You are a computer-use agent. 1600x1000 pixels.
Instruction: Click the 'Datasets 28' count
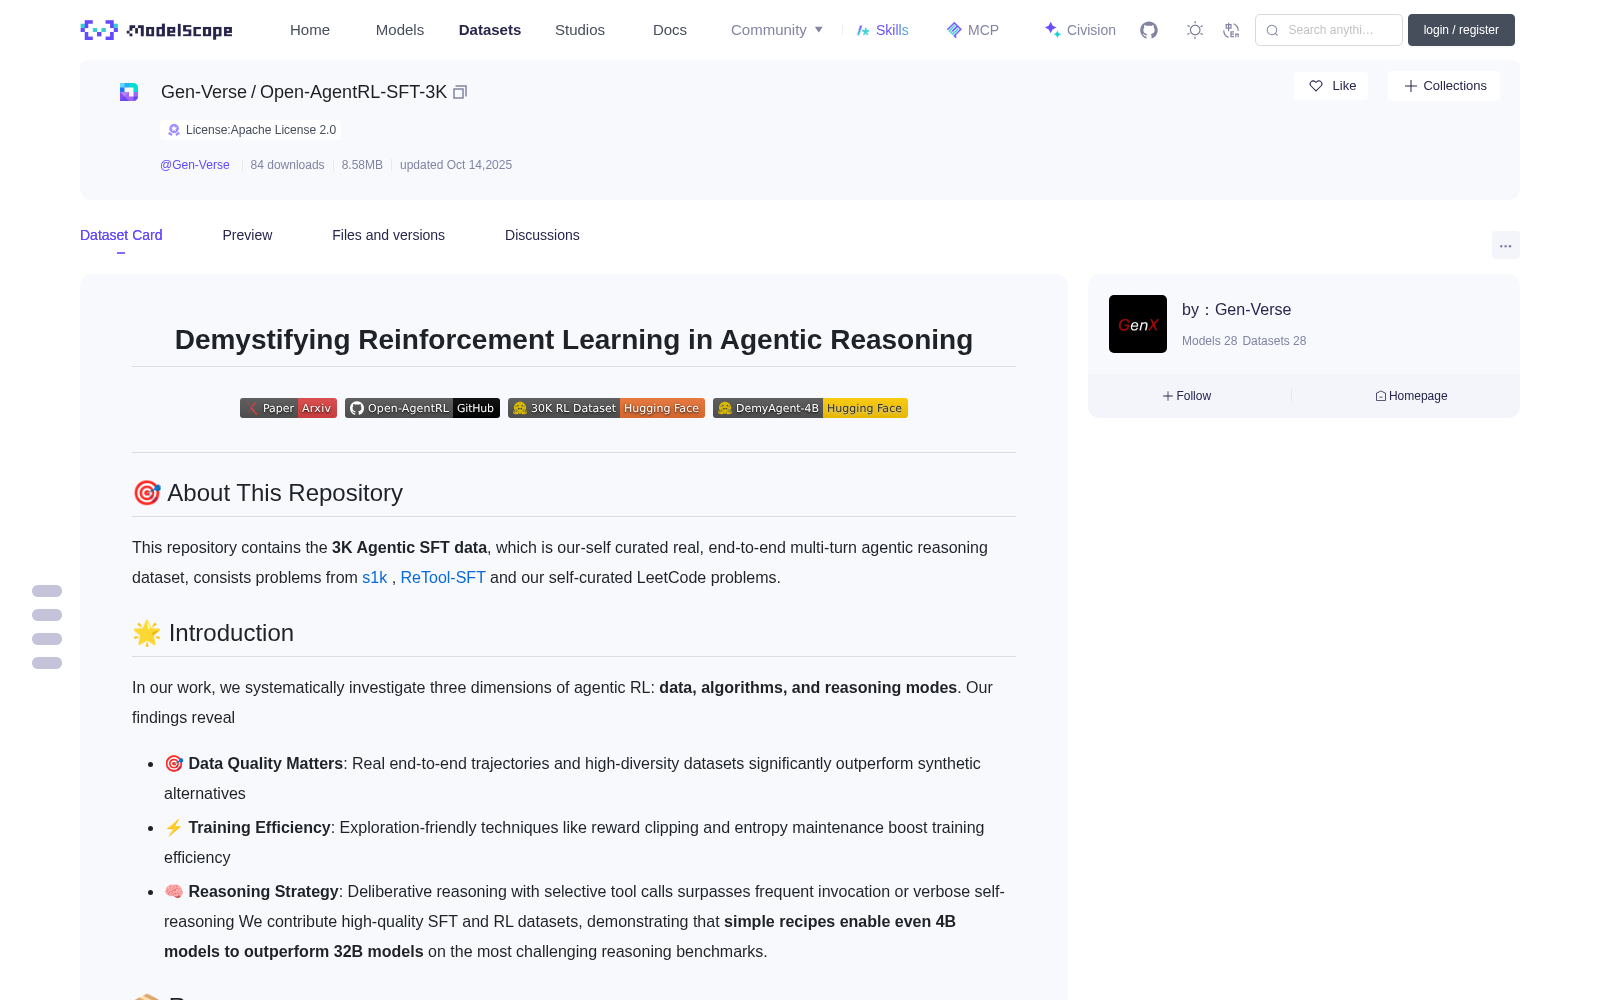[x=1274, y=341]
